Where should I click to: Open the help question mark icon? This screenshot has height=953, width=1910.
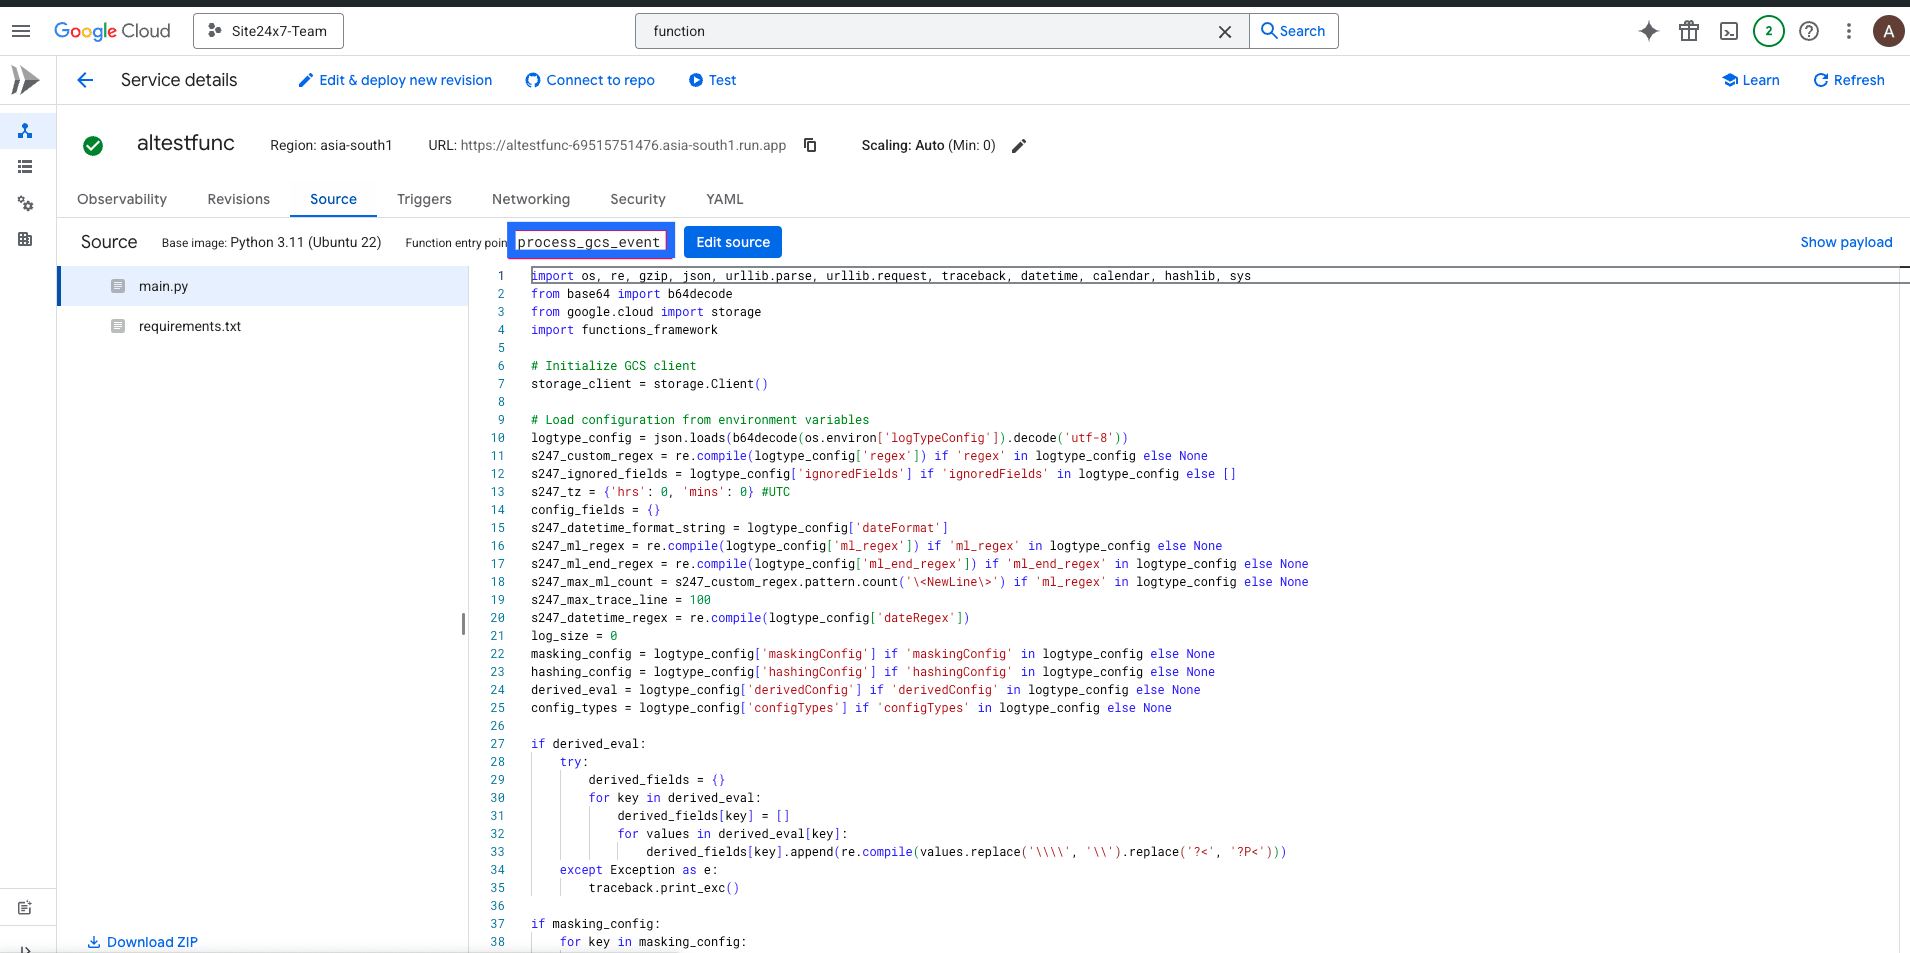(1809, 31)
